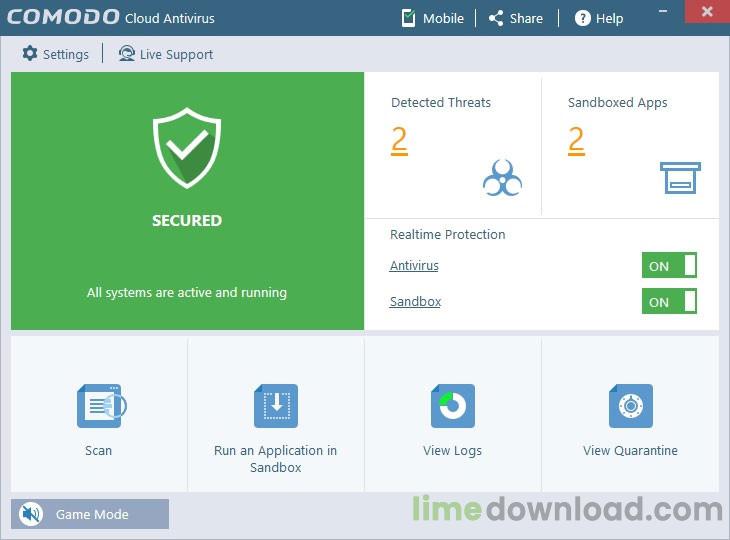Viewport: 730px width, 540px height.
Task: Click the biohazard Detected Threats icon
Action: click(502, 178)
